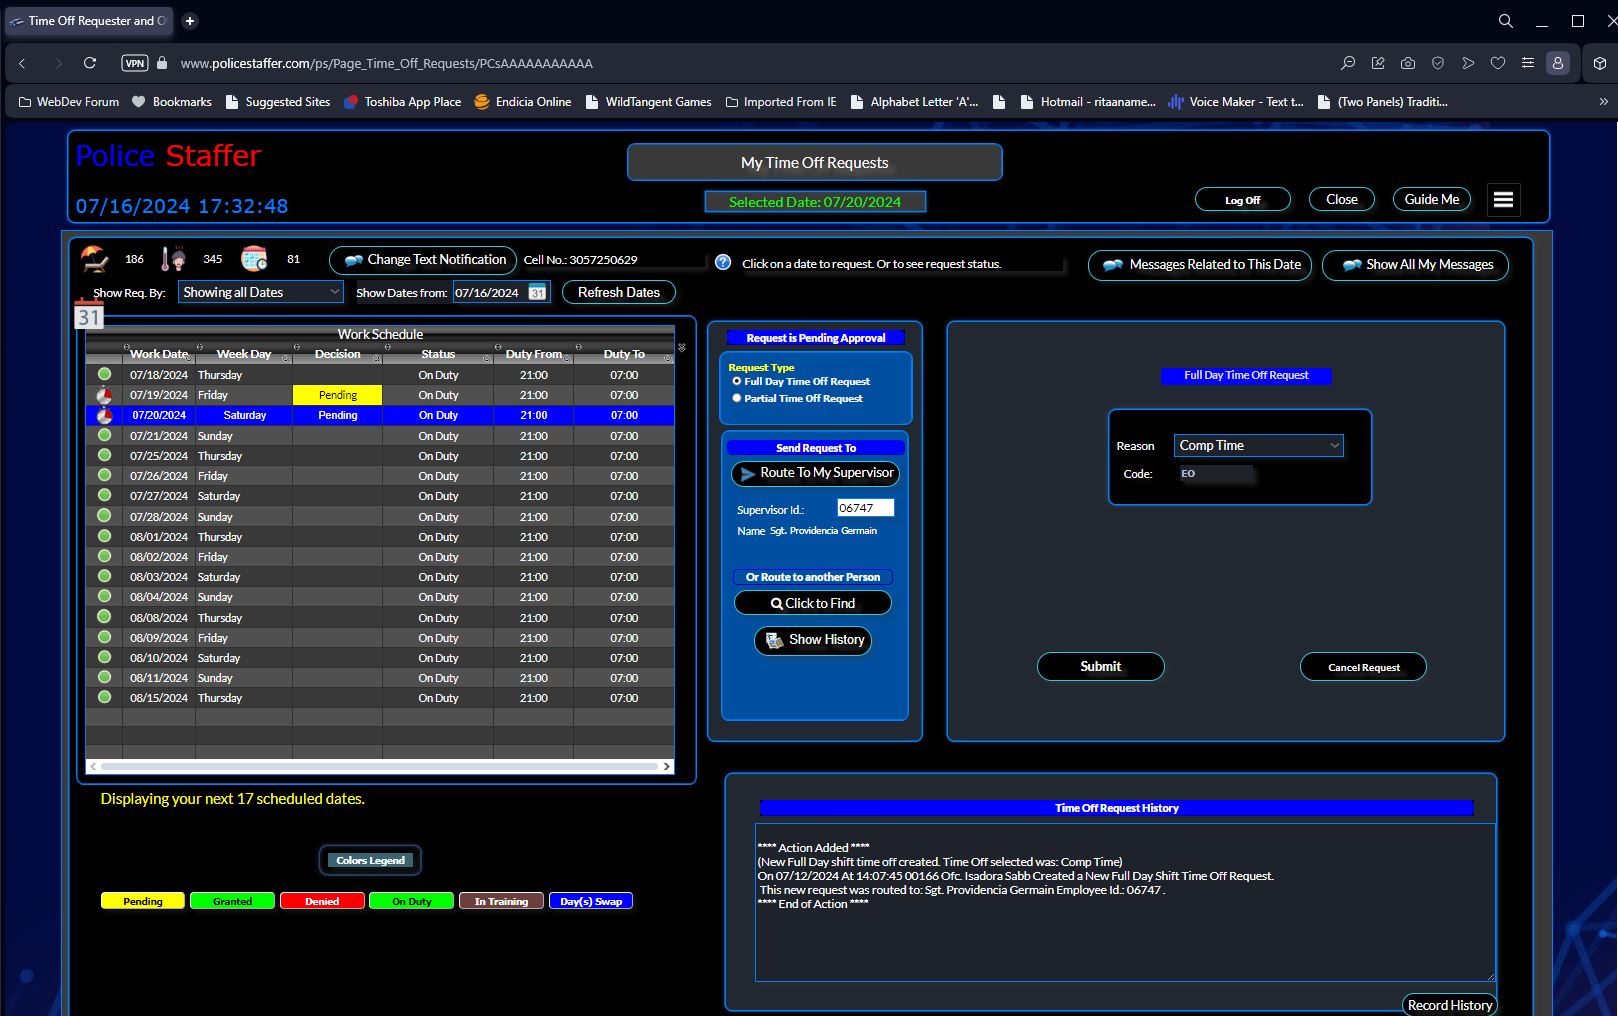Screen dimensions: 1618x1016
Task: Open Showing all Dates dropdown
Action: click(x=261, y=292)
